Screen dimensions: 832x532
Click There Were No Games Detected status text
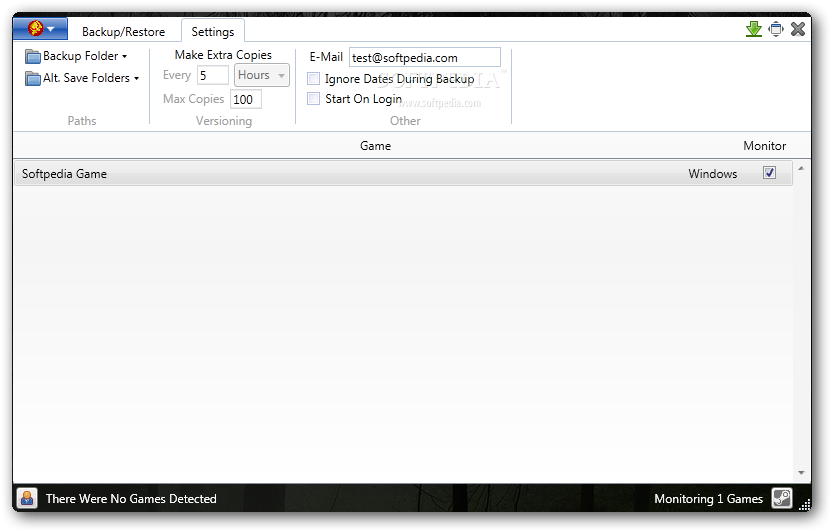click(x=131, y=499)
